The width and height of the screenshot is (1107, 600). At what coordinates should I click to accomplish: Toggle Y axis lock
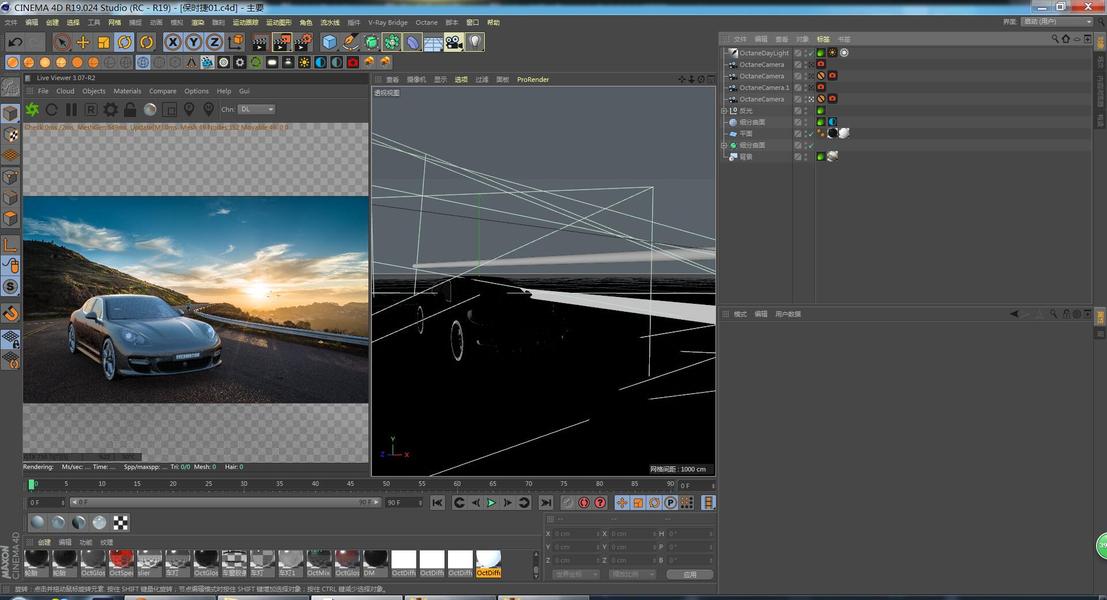(x=193, y=42)
